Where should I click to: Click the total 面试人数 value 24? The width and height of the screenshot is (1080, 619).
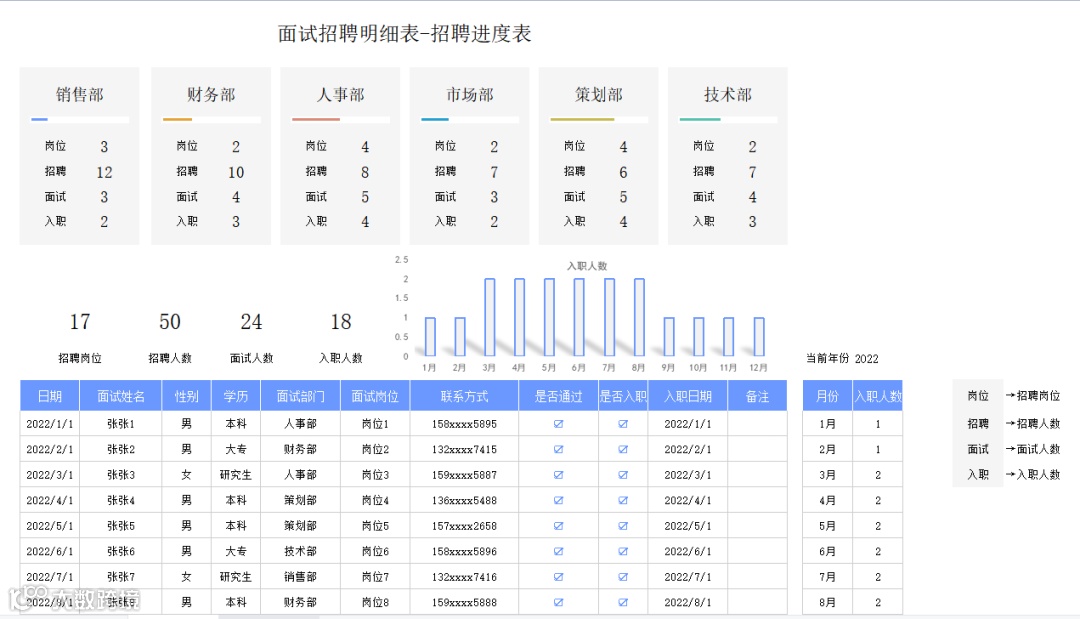click(x=251, y=322)
